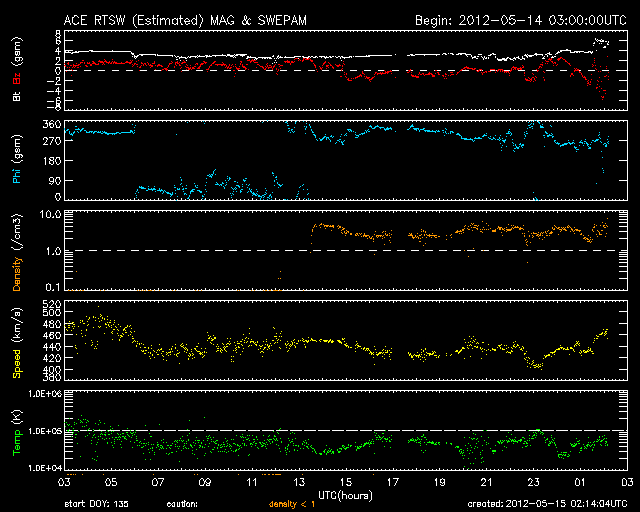This screenshot has width=640, height=512.
Task: Click the 'UTC(hours)' x-axis label
Action: click(x=345, y=496)
